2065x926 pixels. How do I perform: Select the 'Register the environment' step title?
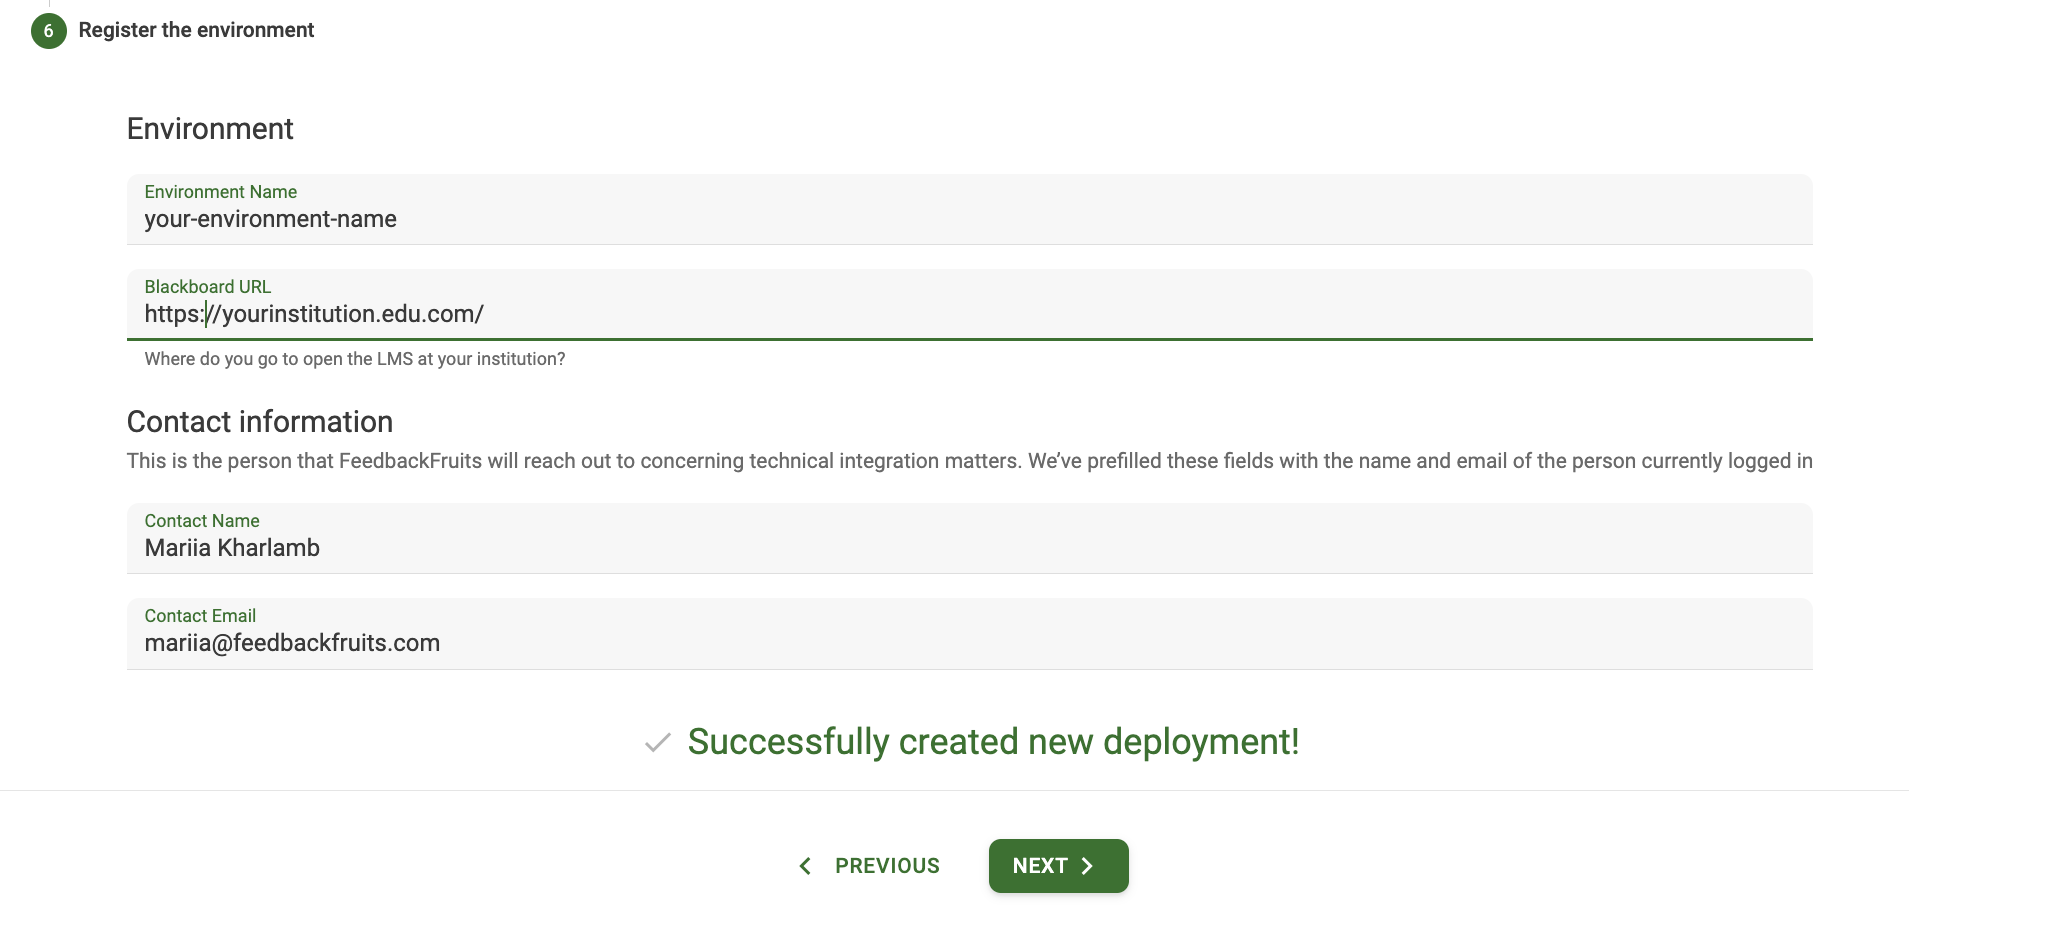tap(196, 30)
